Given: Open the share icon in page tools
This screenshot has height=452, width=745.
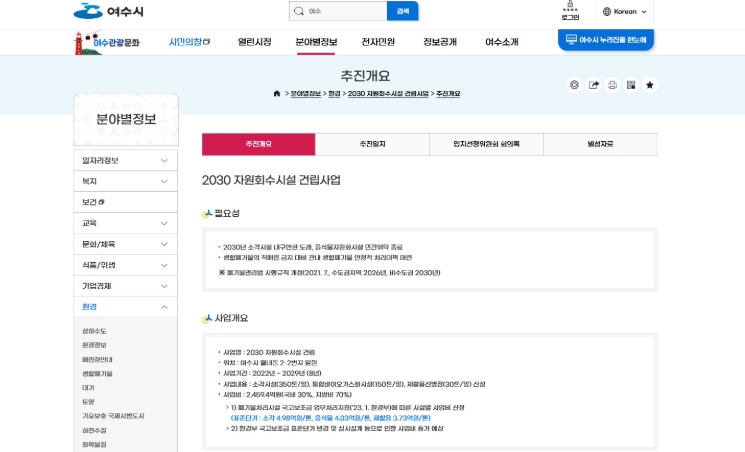Looking at the screenshot, I should coord(593,85).
